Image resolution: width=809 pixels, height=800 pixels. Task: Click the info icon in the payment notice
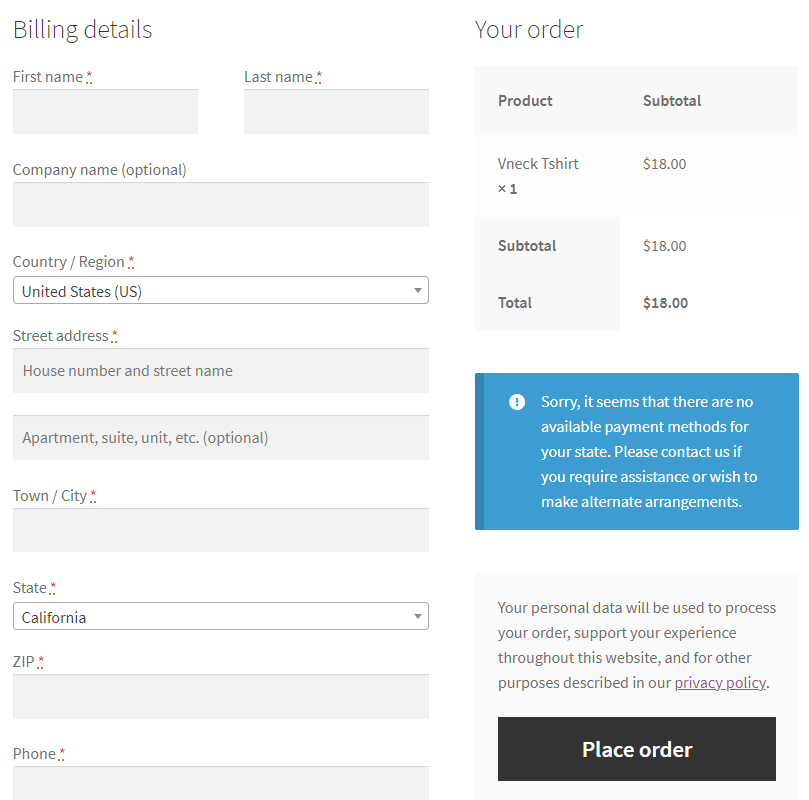pos(517,402)
